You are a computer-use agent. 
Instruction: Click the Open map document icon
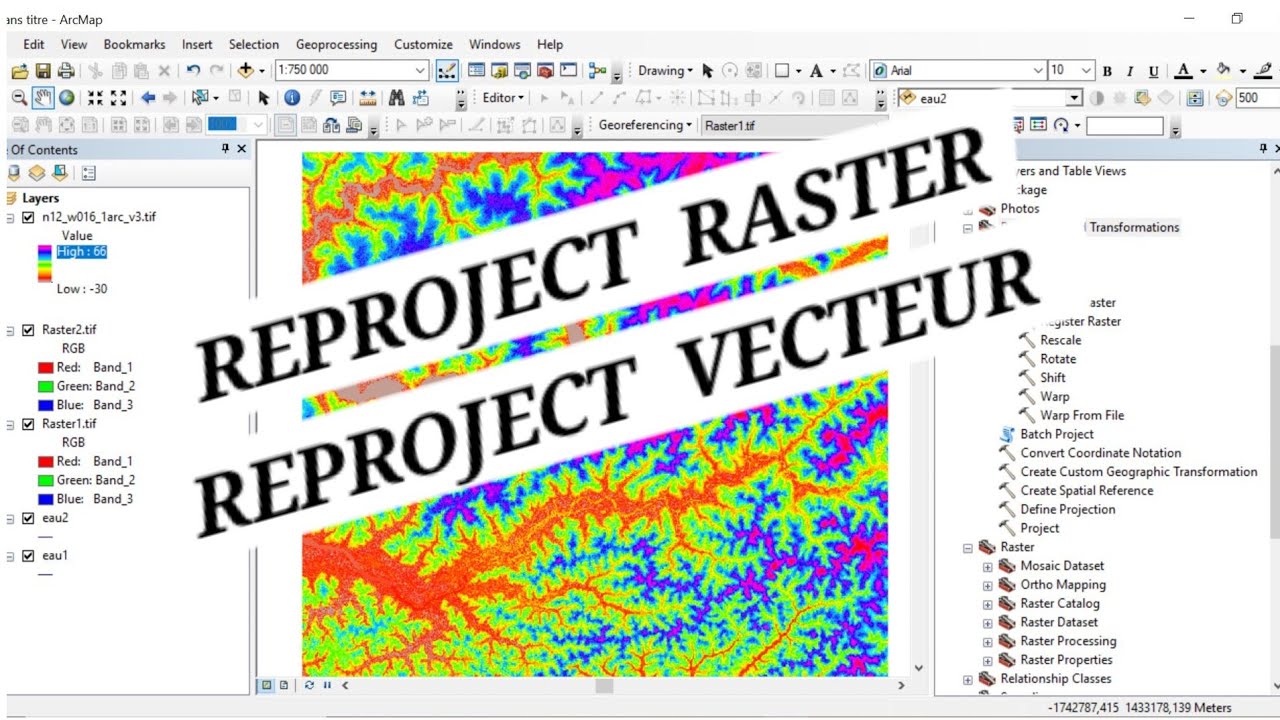pos(19,71)
